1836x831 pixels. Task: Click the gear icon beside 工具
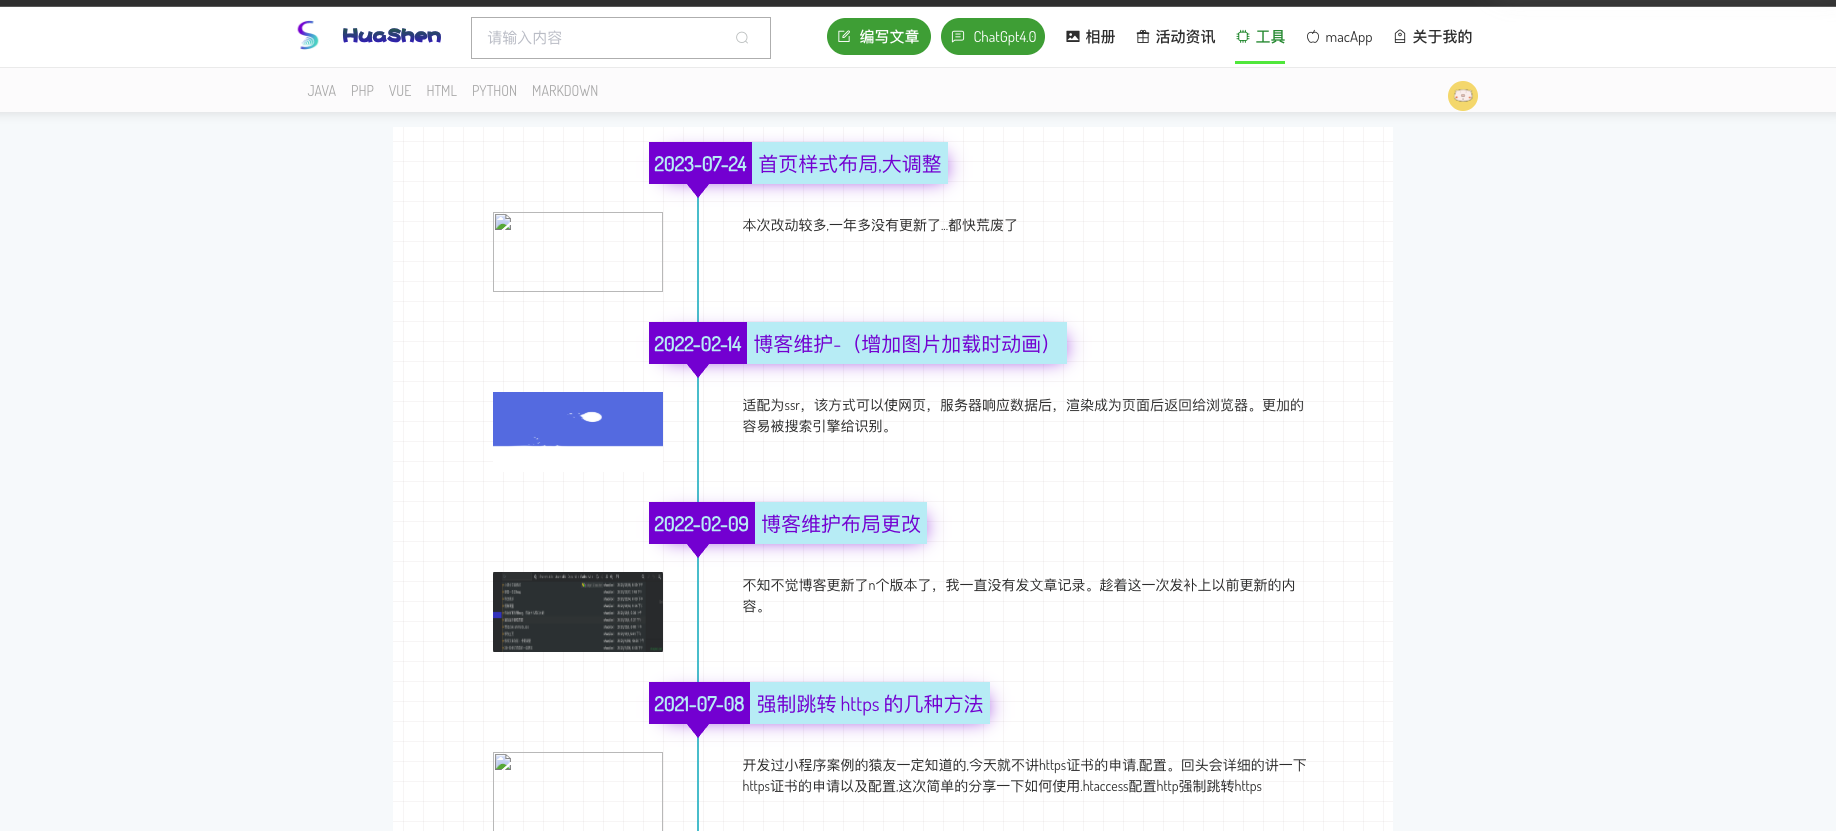[1243, 37]
